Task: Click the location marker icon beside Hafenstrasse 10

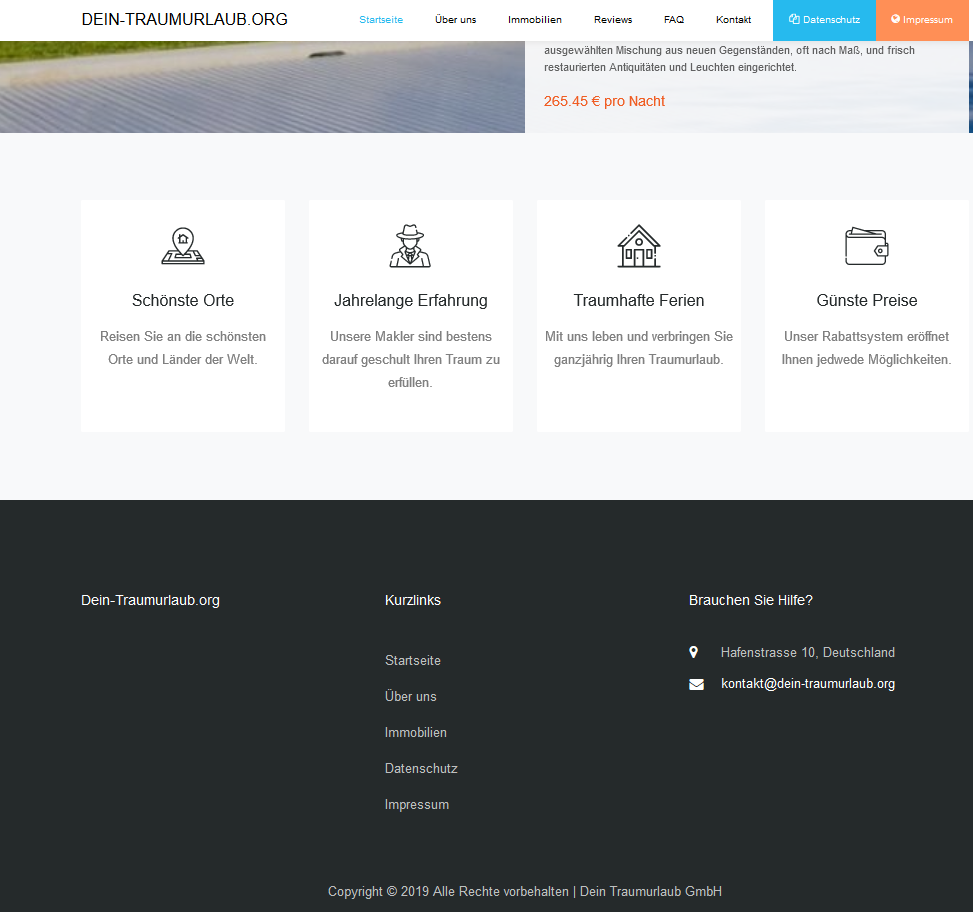Action: click(694, 652)
